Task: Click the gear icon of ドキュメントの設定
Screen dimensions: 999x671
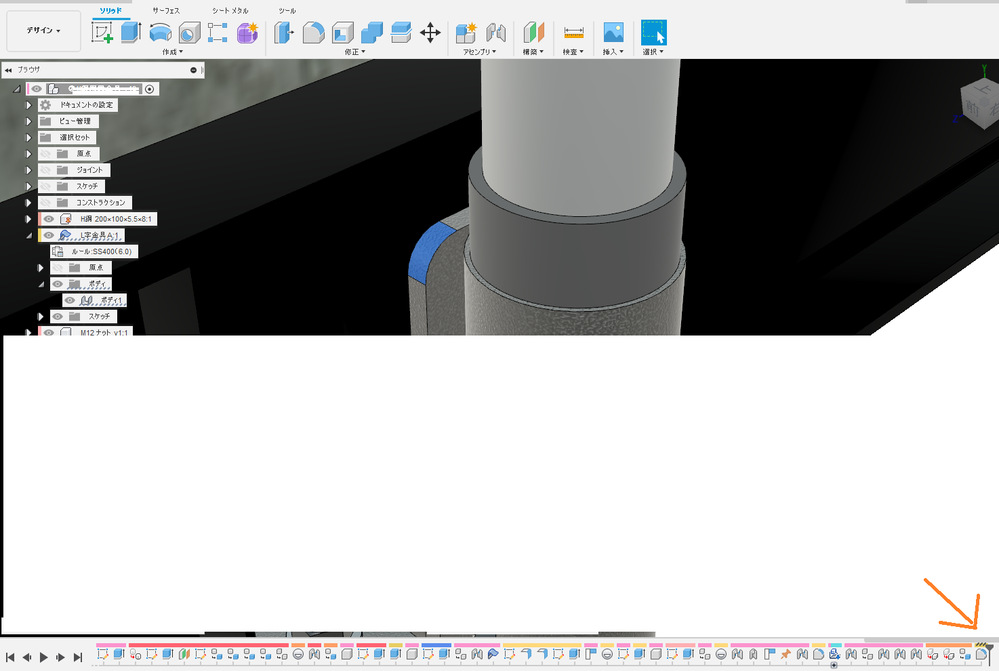Action: 45,105
